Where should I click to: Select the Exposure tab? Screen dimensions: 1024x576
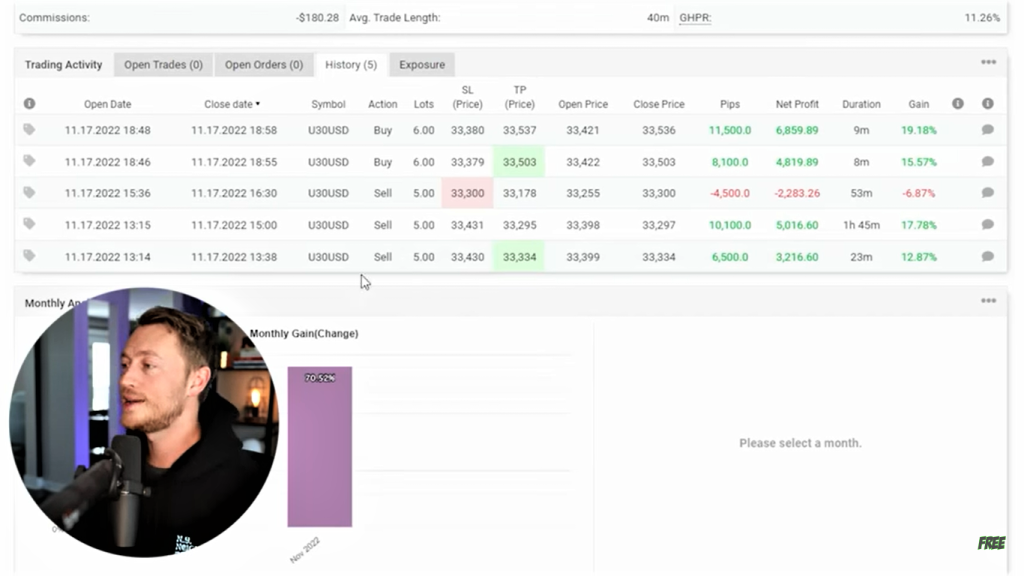422,65
